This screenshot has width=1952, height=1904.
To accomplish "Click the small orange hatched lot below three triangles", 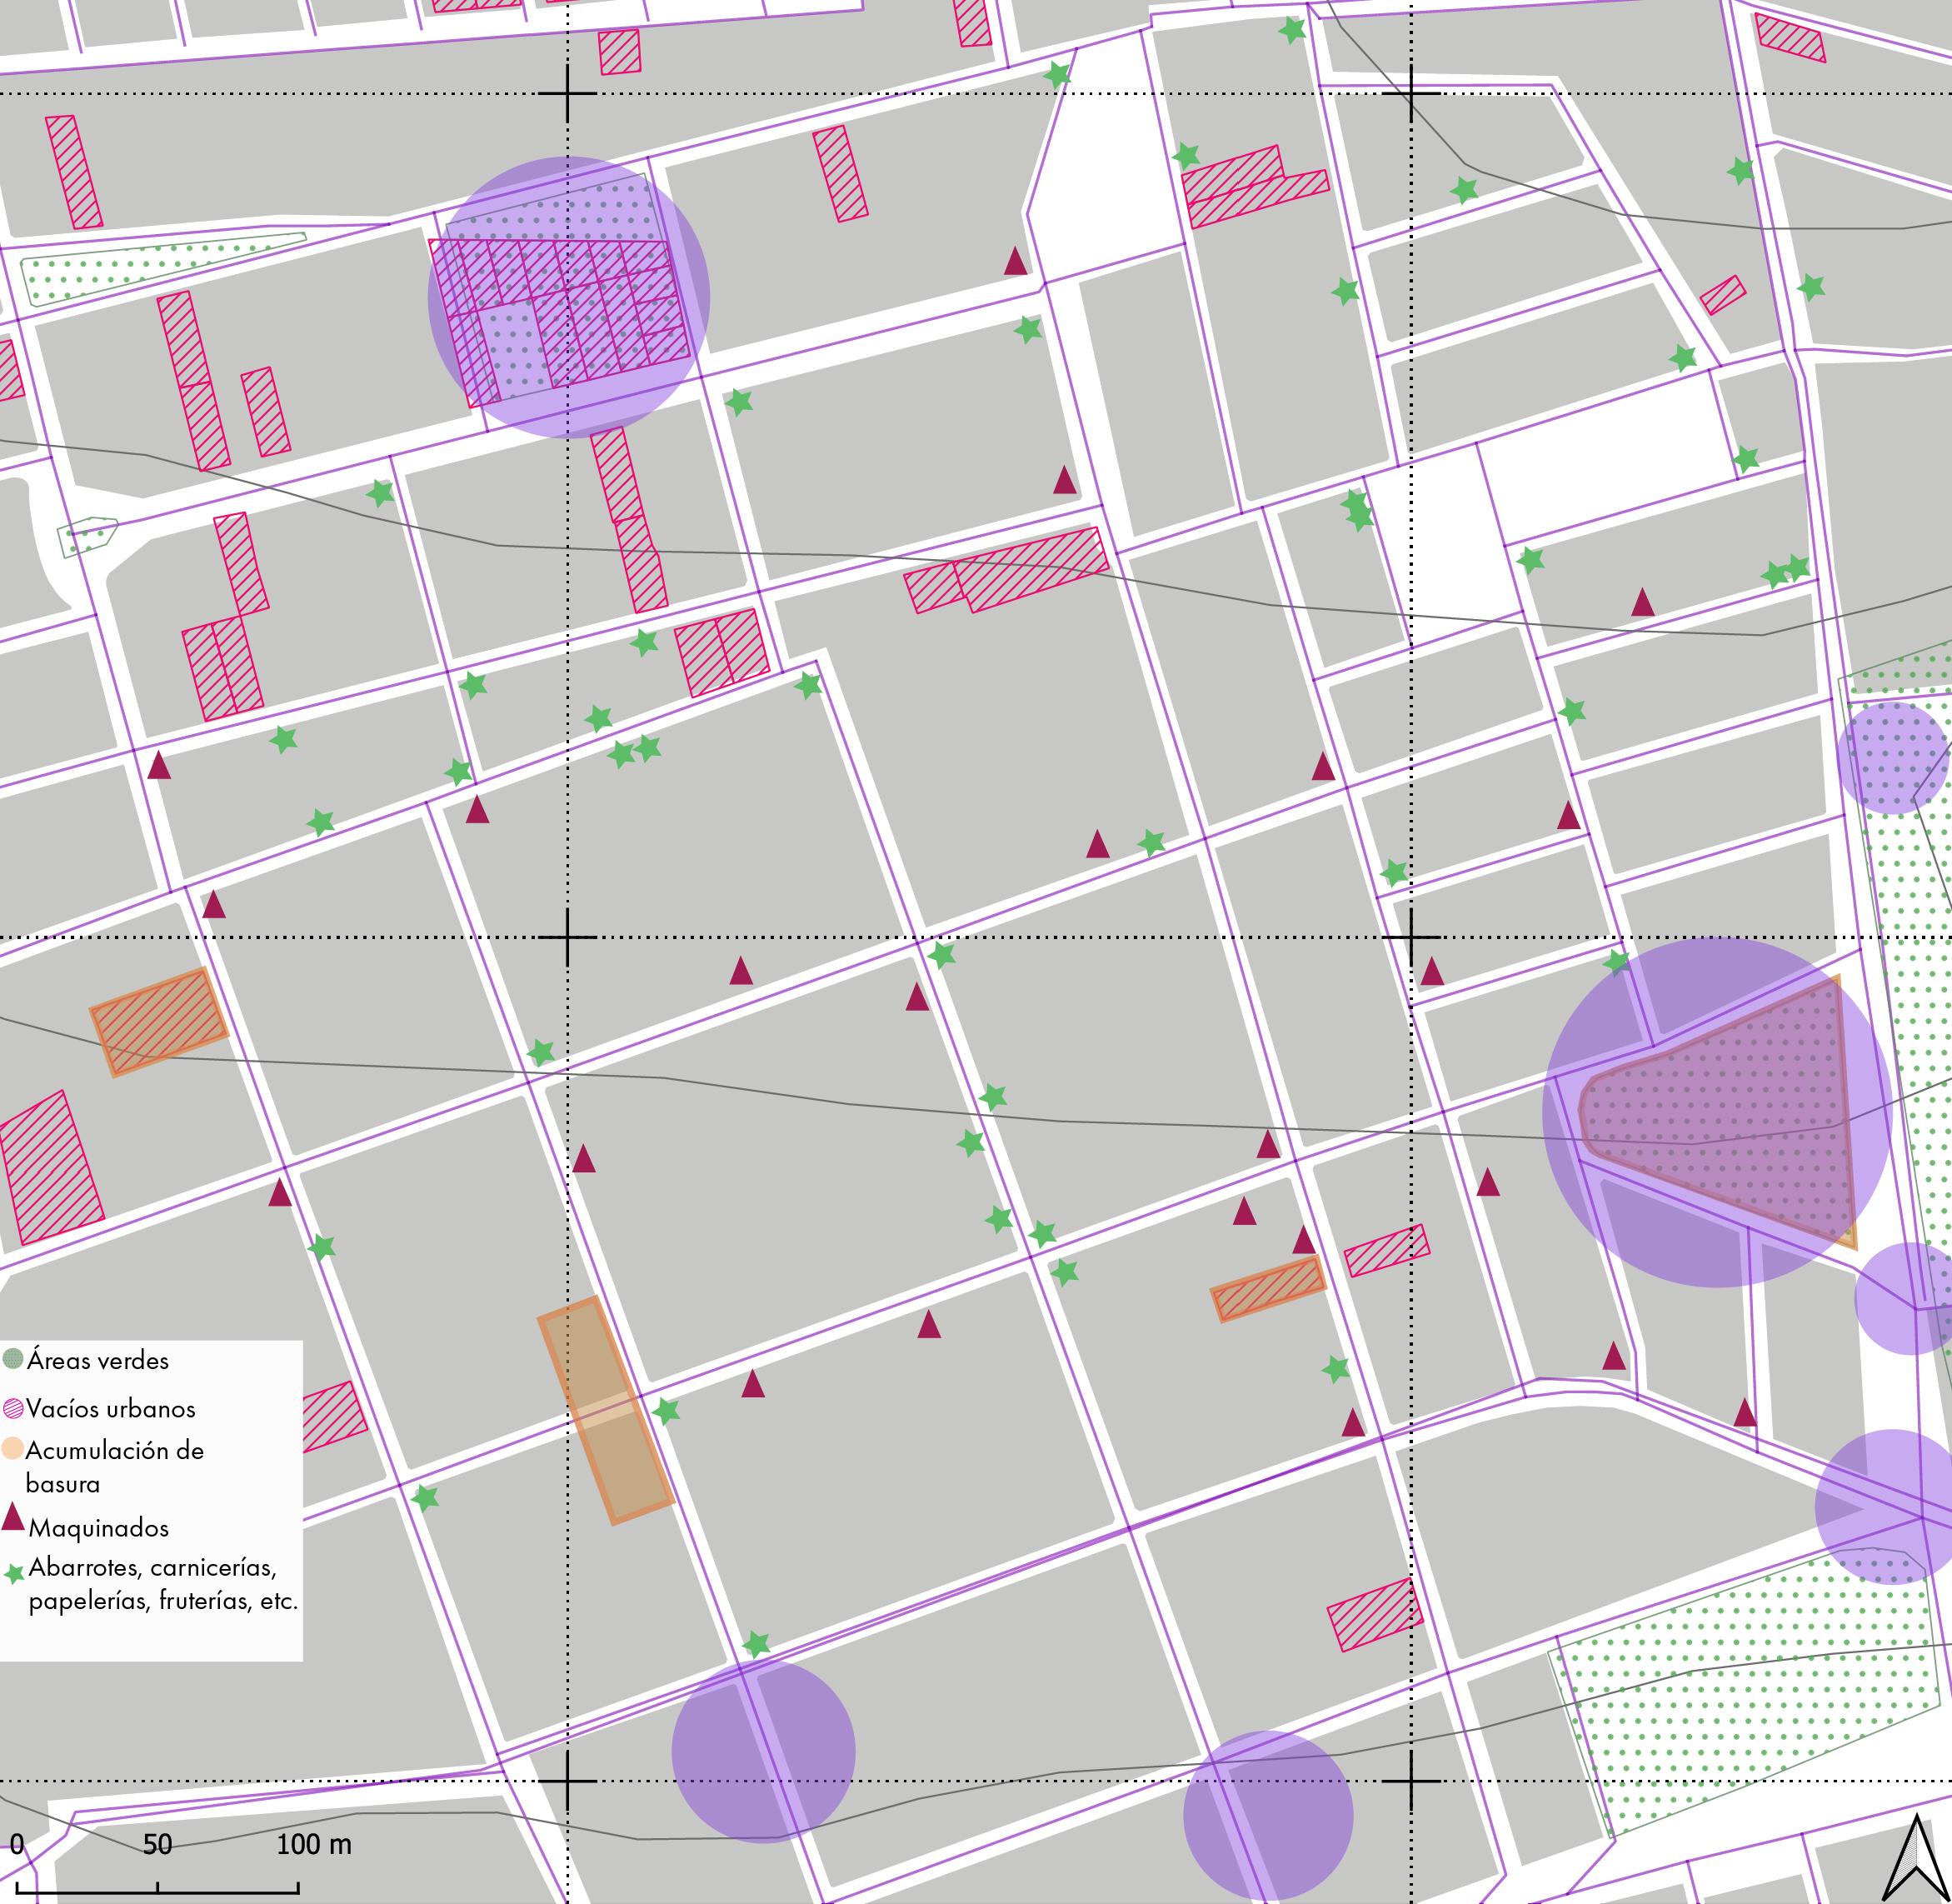I will pos(1268,1290).
